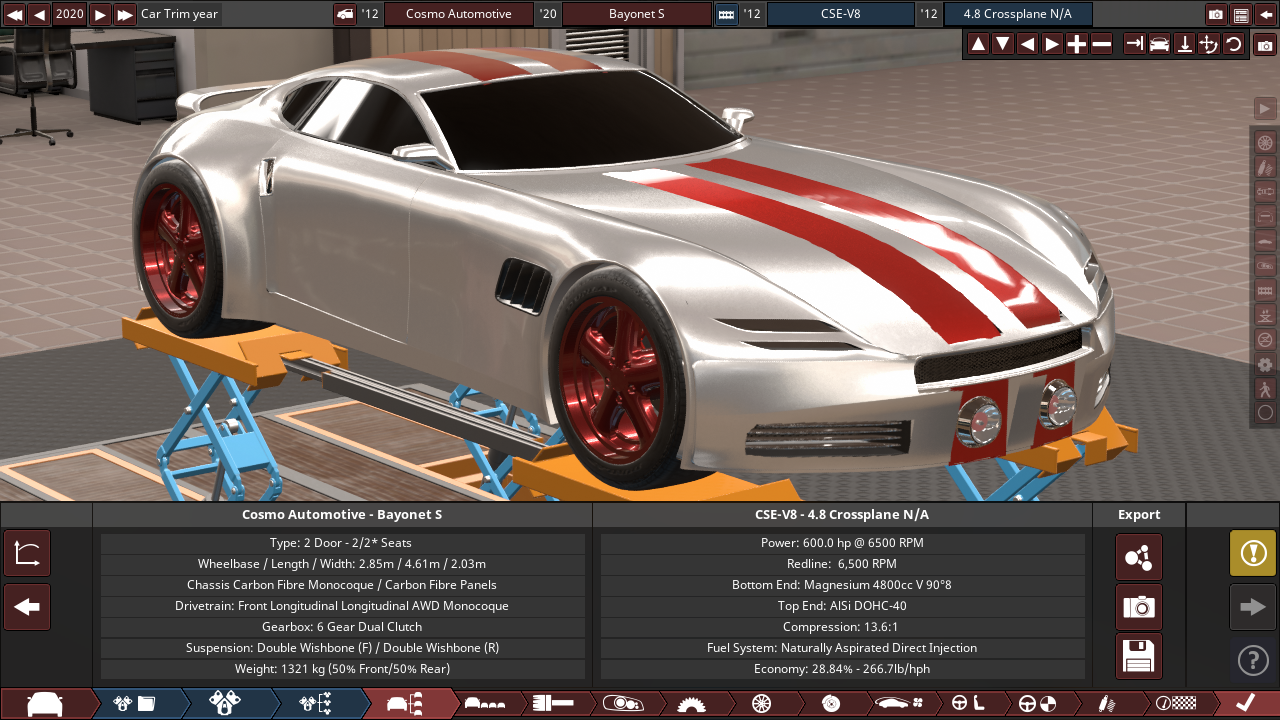
Task: Open the aerodynamics car and fan tab
Action: tap(902, 703)
